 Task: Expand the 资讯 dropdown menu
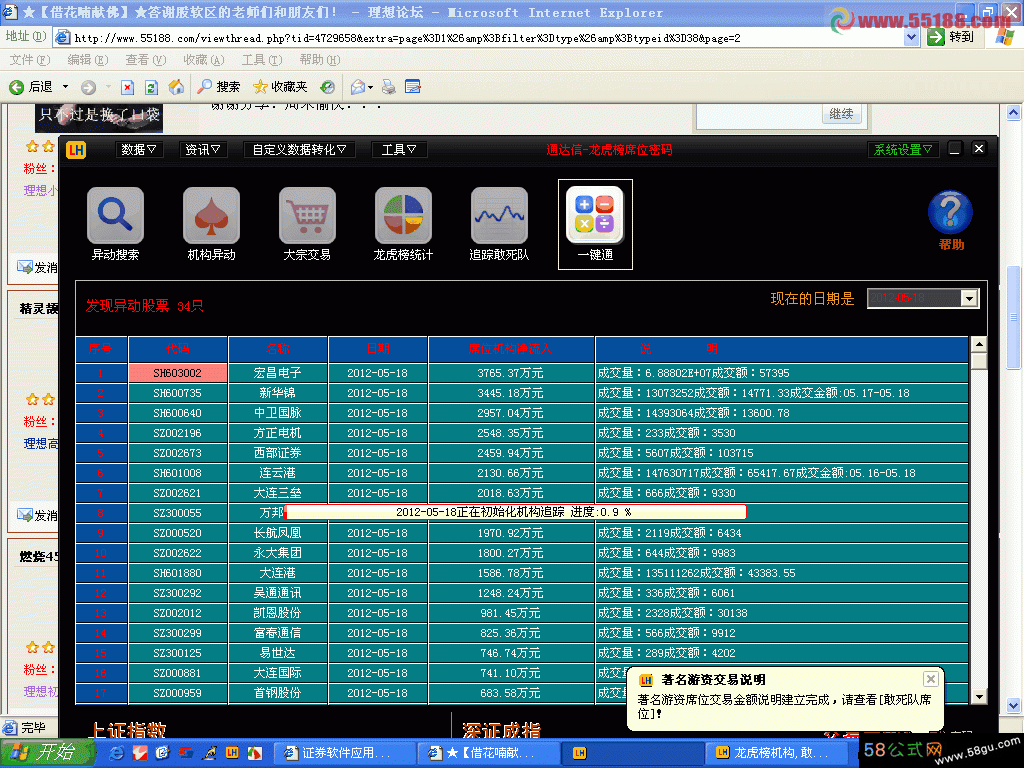(202, 150)
